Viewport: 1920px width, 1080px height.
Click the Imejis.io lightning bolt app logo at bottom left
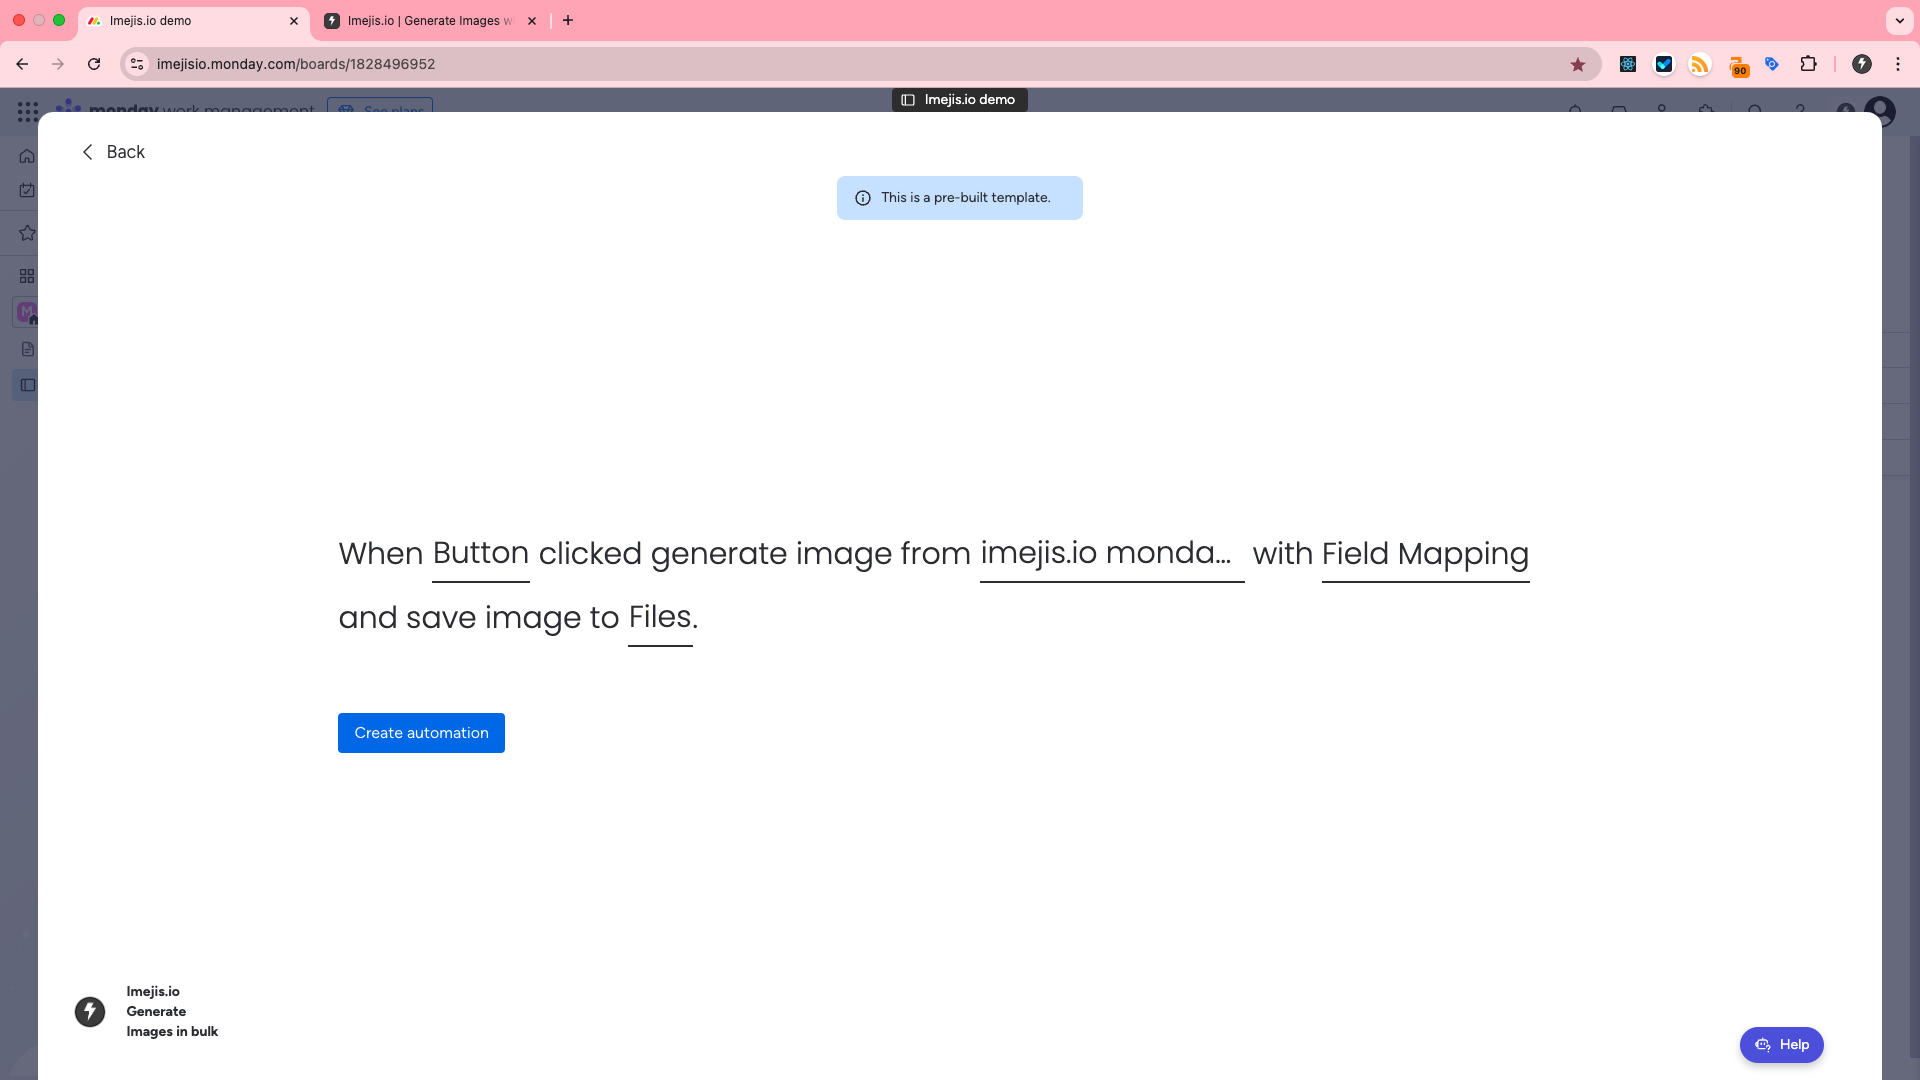[x=90, y=1012]
